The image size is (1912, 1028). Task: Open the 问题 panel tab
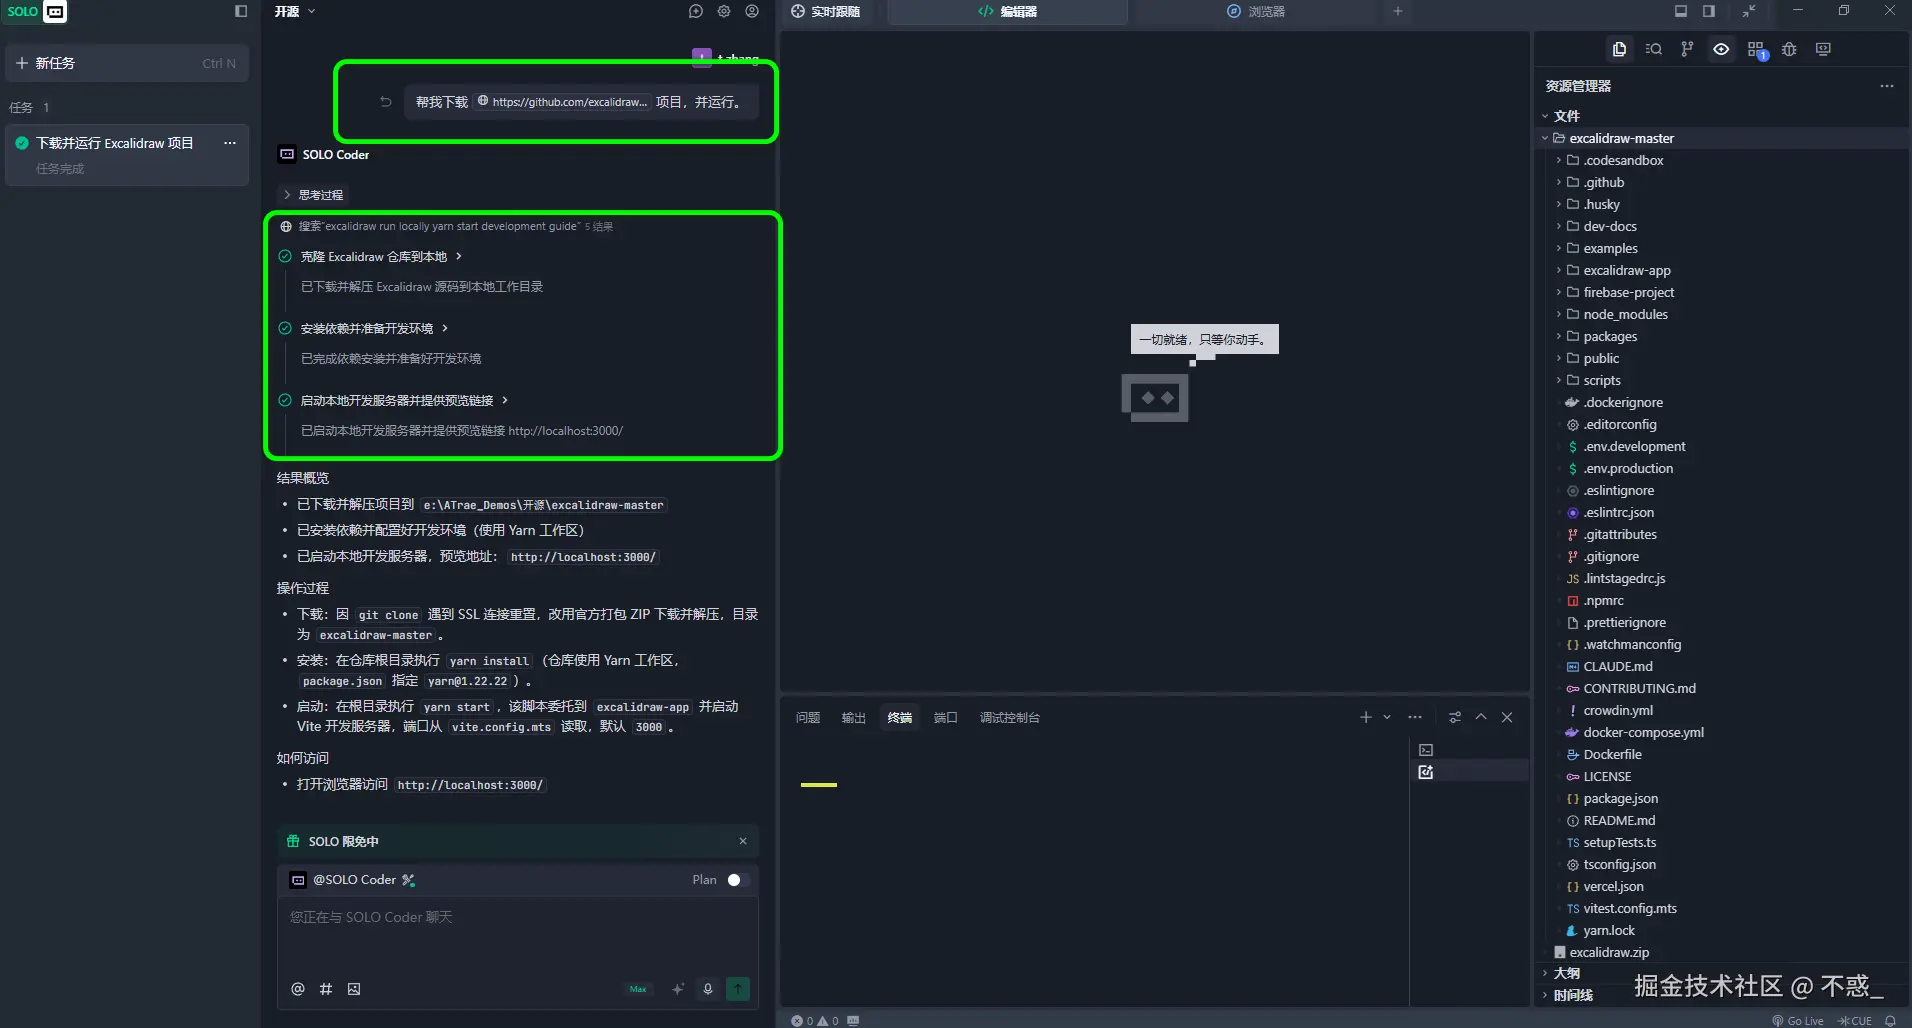point(808,717)
